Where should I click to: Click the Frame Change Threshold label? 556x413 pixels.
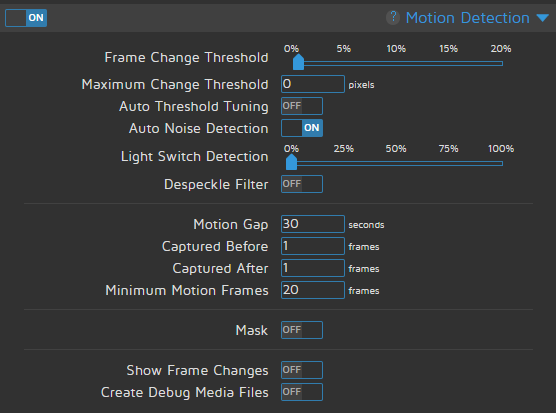[x=186, y=57]
